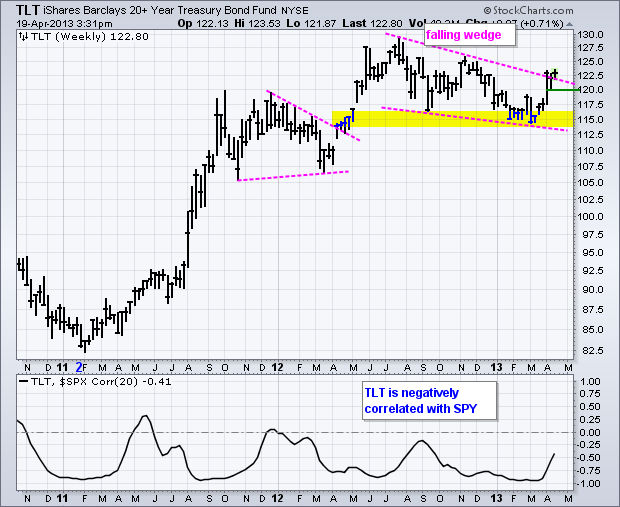Click the small triangle after the Chg value

point(569,24)
